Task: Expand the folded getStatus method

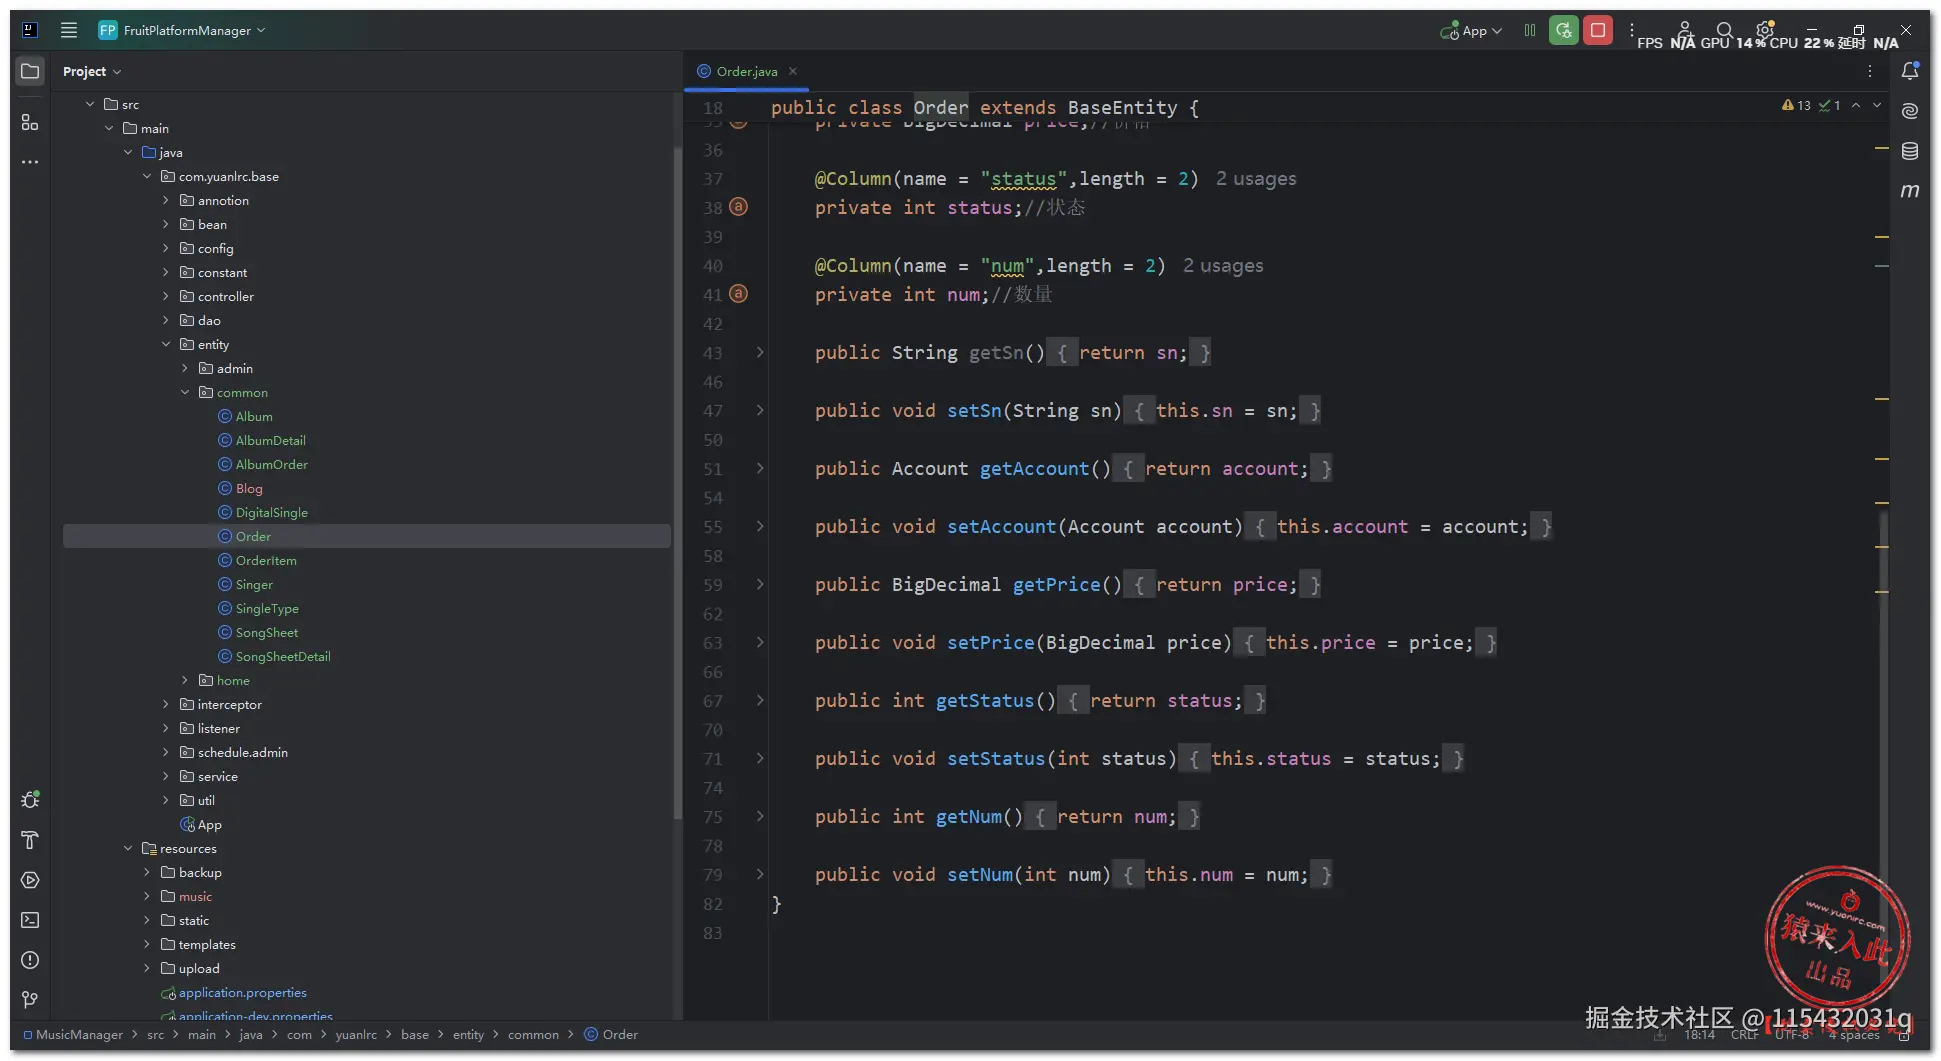Action: (x=760, y=700)
